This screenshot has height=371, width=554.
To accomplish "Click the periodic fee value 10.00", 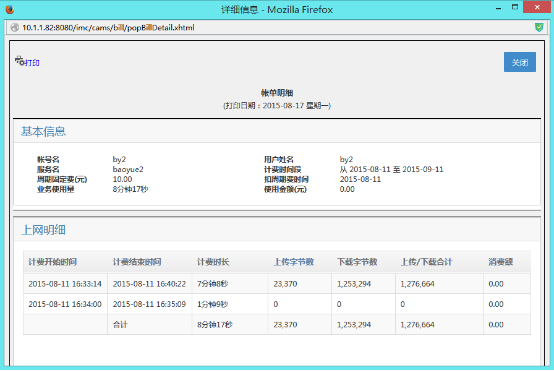I will 122,179.
